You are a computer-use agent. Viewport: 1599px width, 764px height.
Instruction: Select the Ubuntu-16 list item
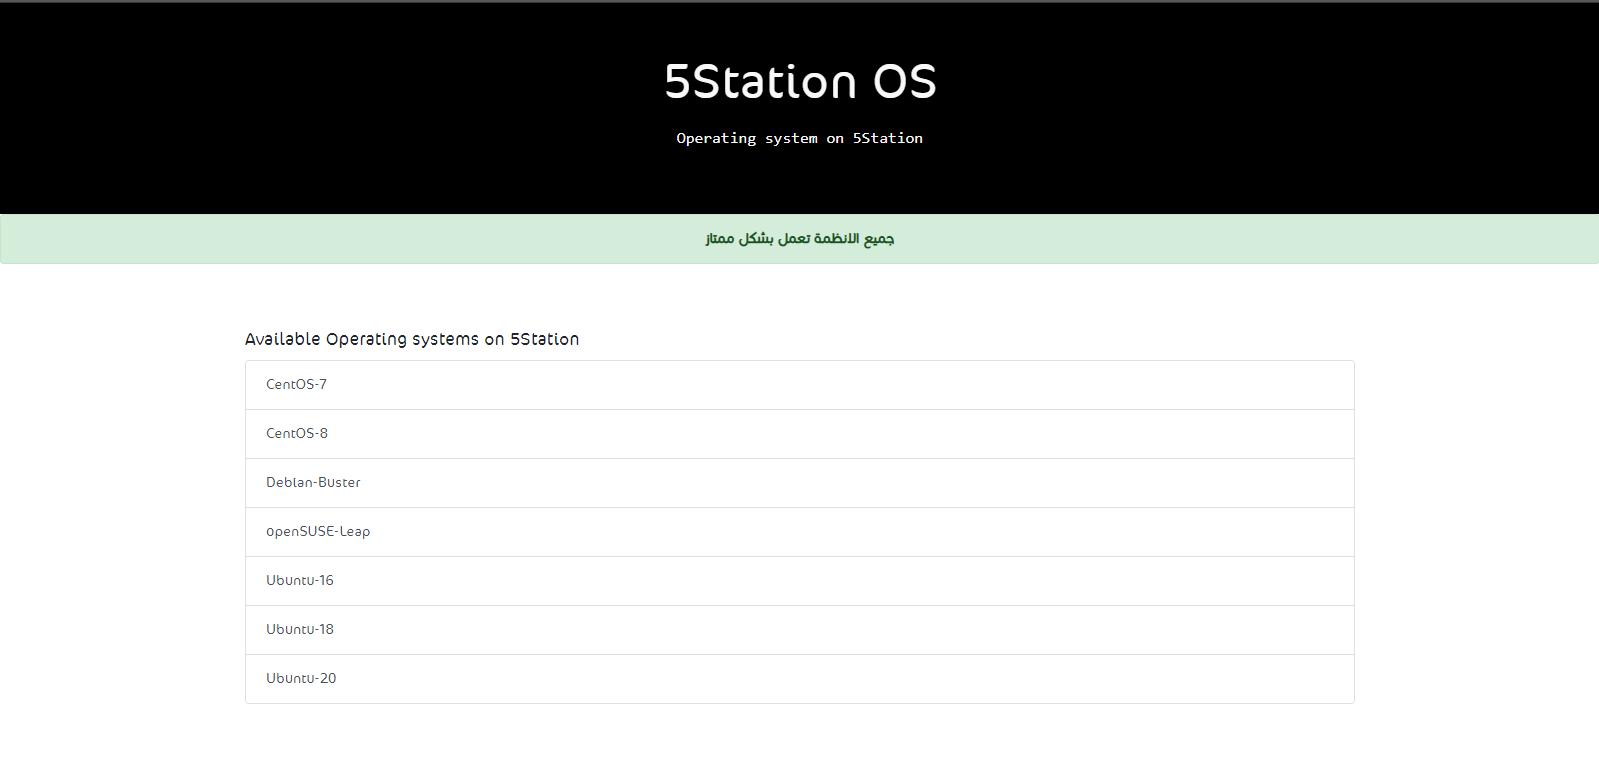(300, 581)
